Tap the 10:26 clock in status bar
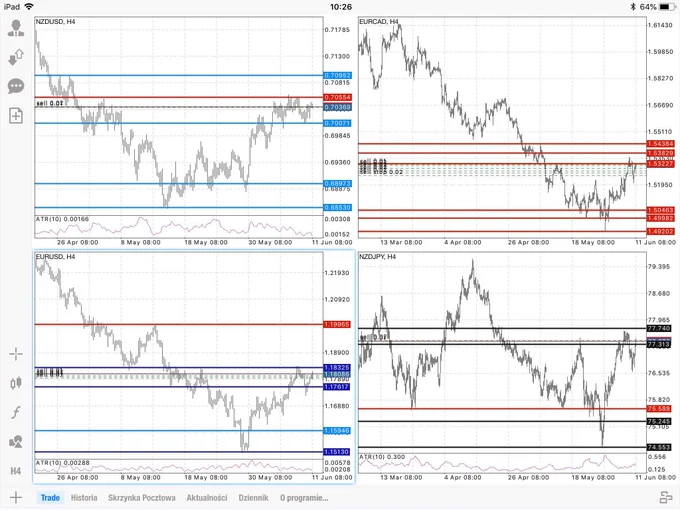This screenshot has width=680, height=510. pos(340,7)
